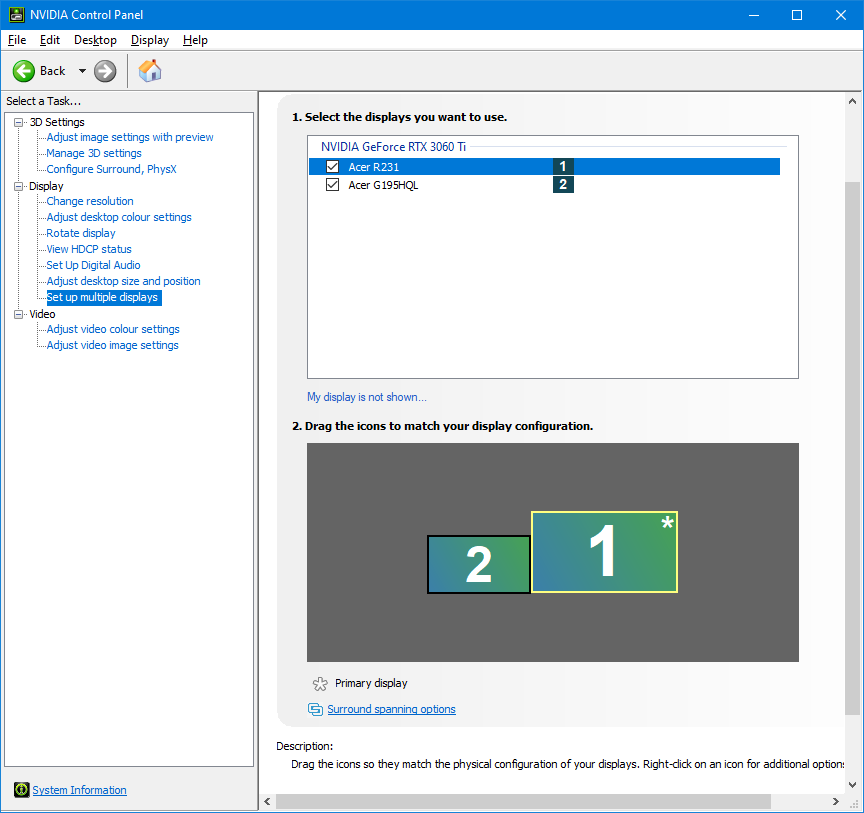The width and height of the screenshot is (864, 813).
Task: Open Change resolution task
Action: pos(90,201)
